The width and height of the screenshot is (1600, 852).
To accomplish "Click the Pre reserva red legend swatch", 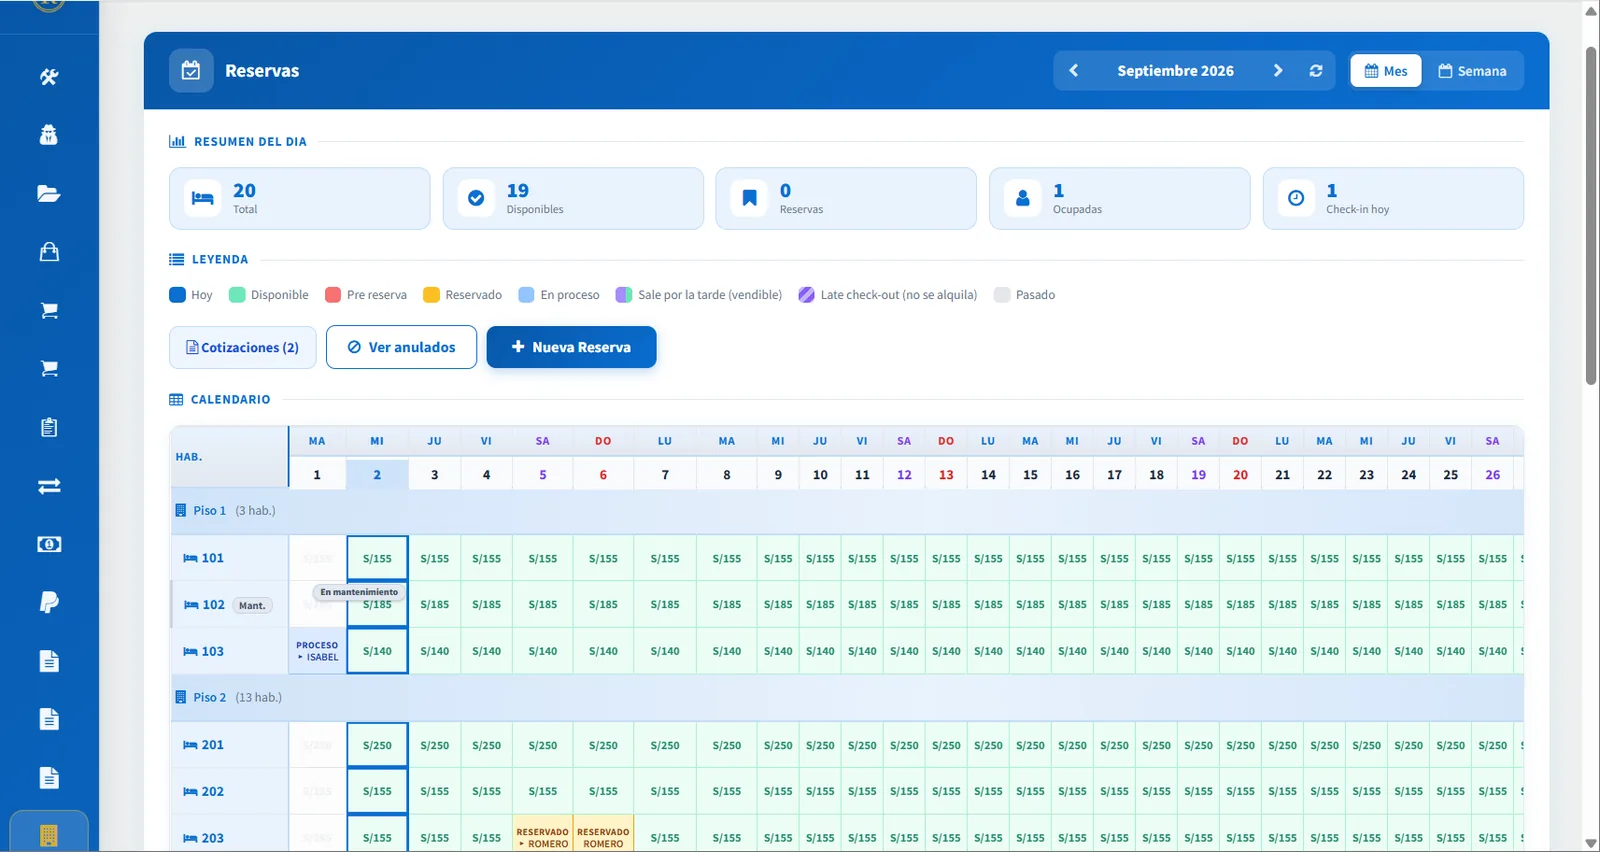I will click(x=333, y=295).
